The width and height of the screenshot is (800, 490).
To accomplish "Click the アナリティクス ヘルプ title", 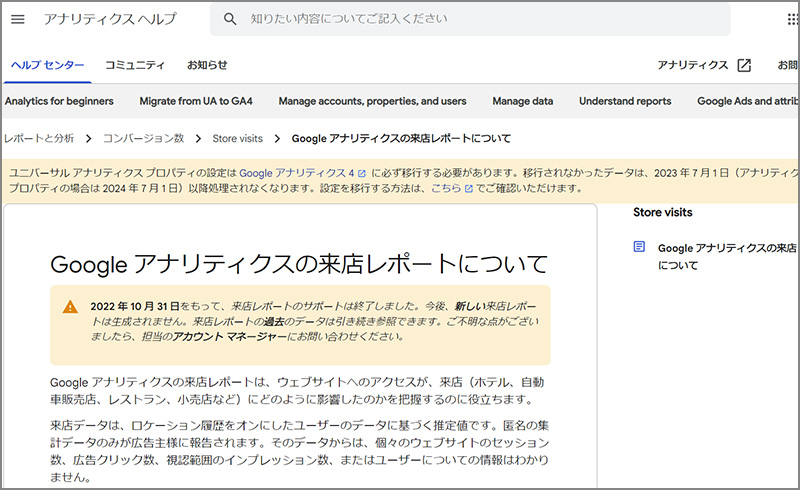I will coord(110,19).
